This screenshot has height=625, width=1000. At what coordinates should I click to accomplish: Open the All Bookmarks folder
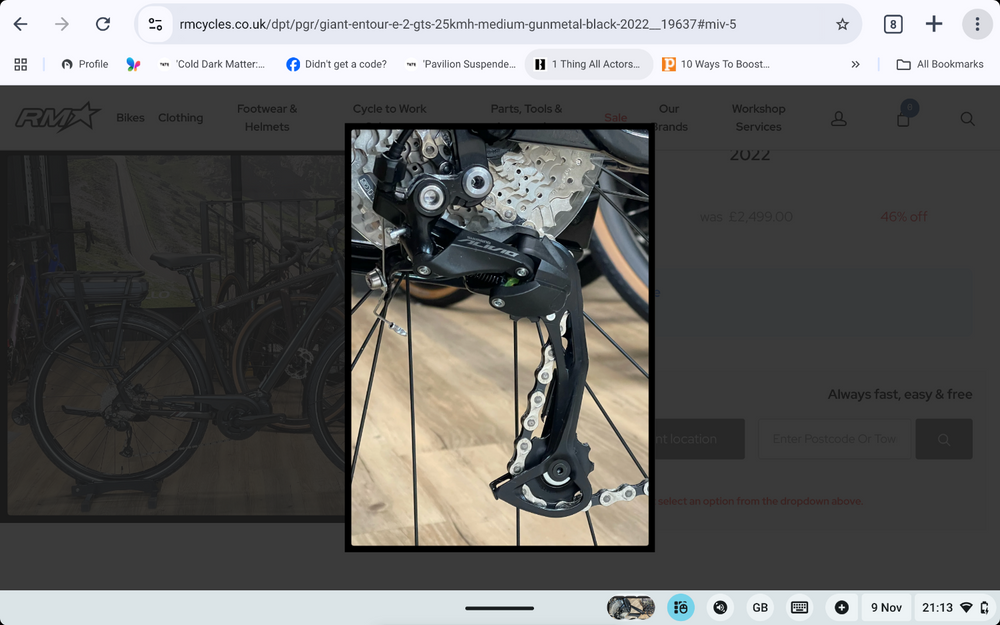pos(940,64)
